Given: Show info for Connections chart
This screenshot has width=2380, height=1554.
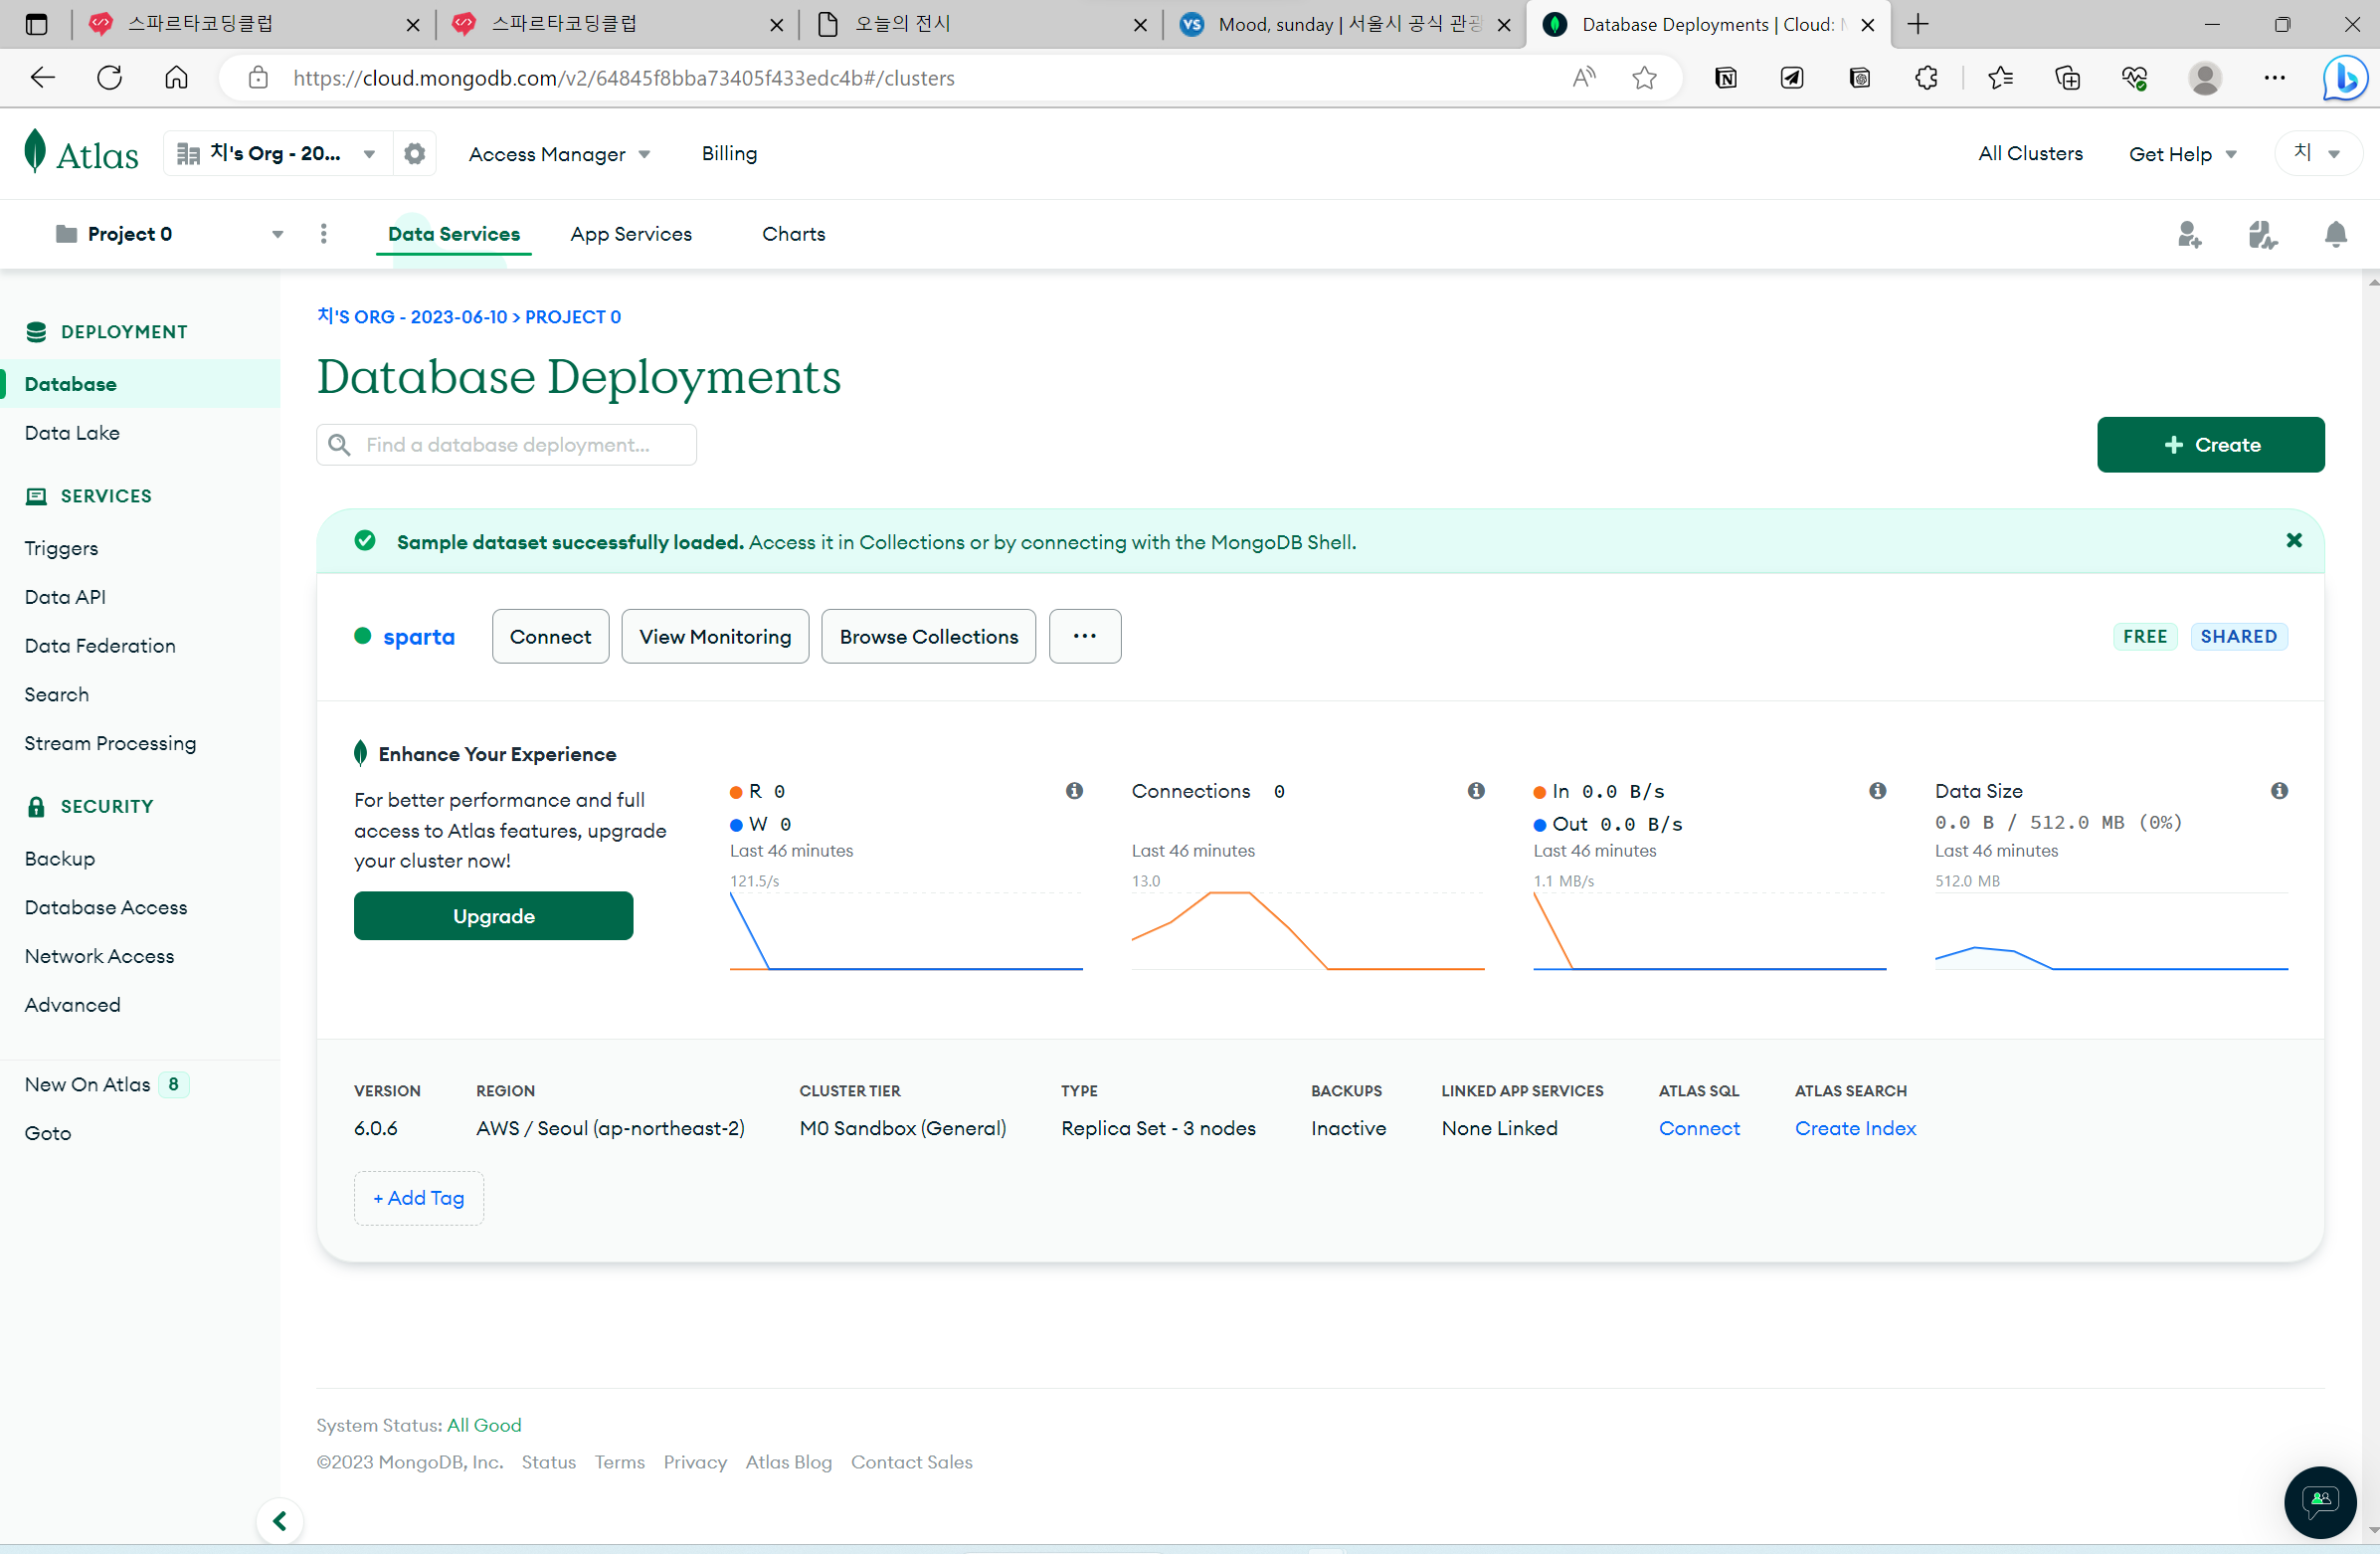Looking at the screenshot, I should [1476, 791].
